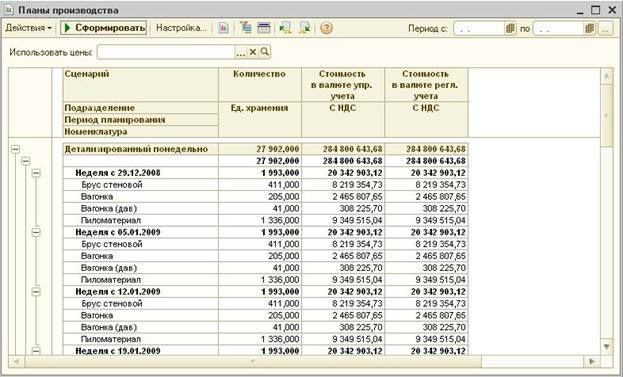Click the Ед. хранения header cell
This screenshot has width=623, height=377.
pyautogui.click(x=260, y=120)
